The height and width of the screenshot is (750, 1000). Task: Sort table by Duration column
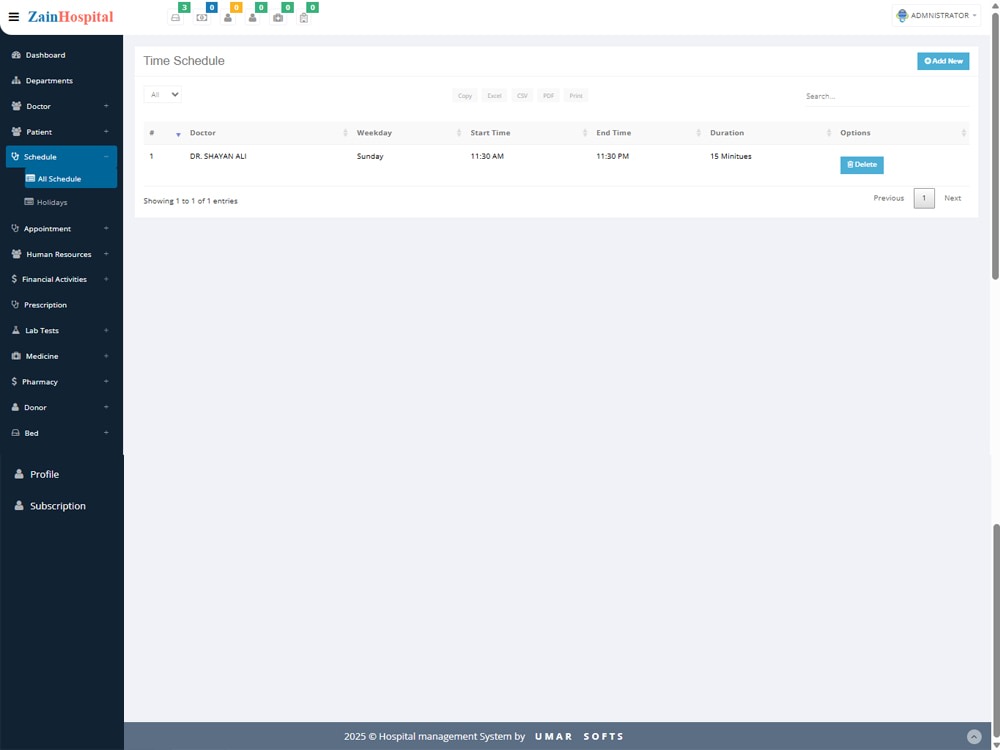pos(770,133)
